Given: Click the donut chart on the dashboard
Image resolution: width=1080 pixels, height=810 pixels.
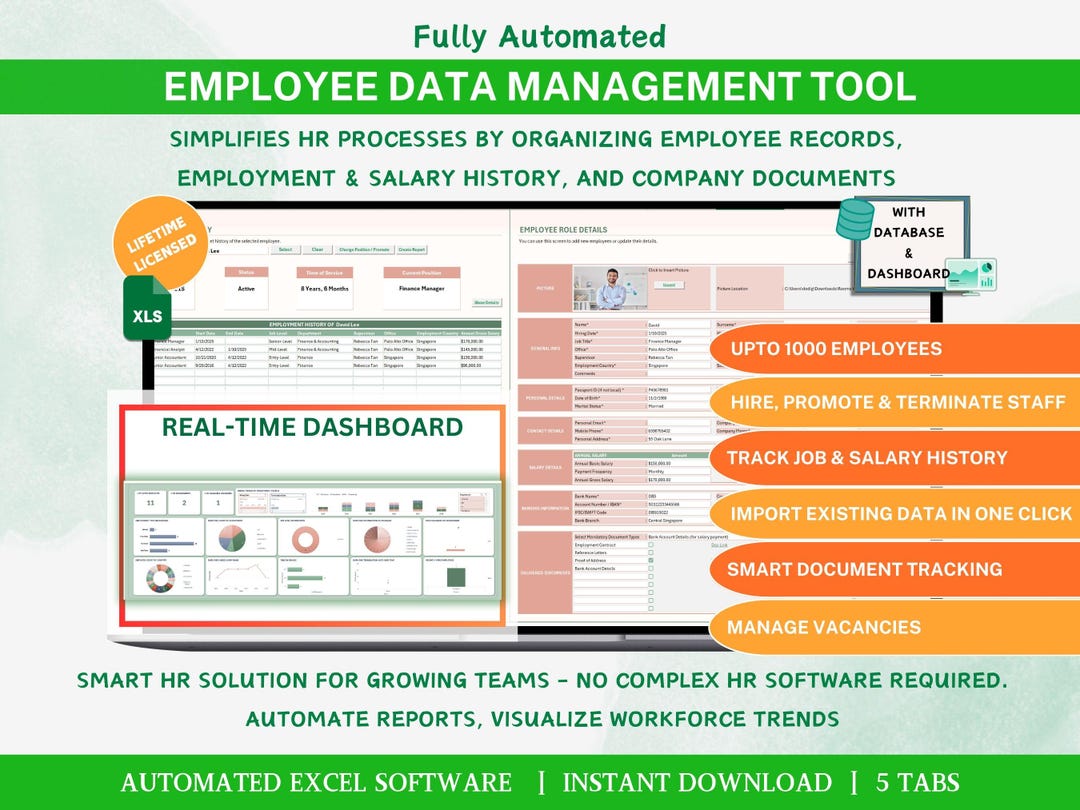Looking at the screenshot, I should coord(305,538).
